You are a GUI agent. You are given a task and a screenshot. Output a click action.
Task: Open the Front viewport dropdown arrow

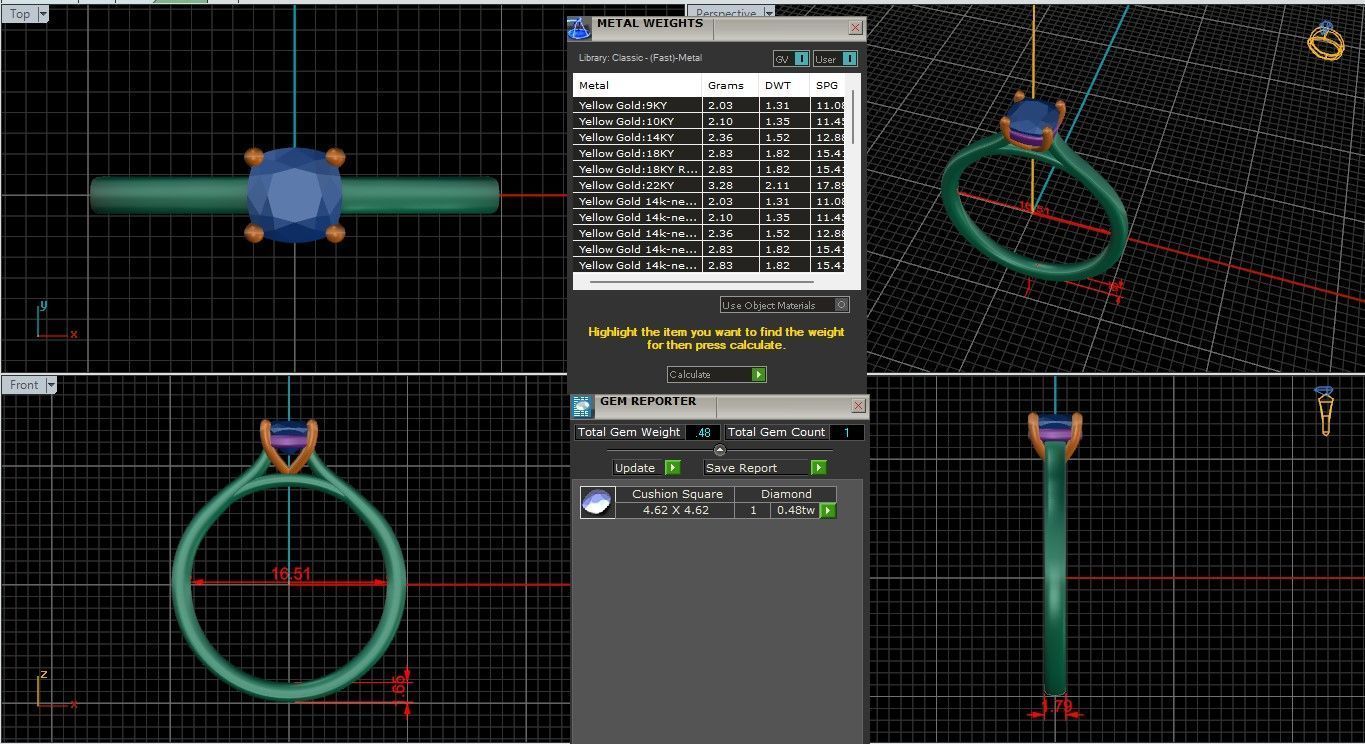[x=51, y=385]
